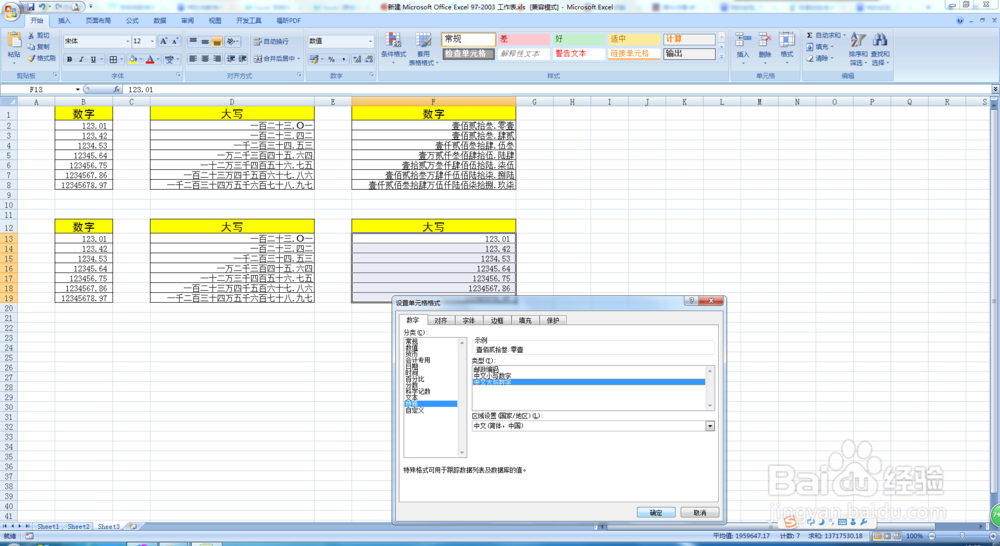Center text horizontally
The image size is (1000, 546).
coord(205,59)
